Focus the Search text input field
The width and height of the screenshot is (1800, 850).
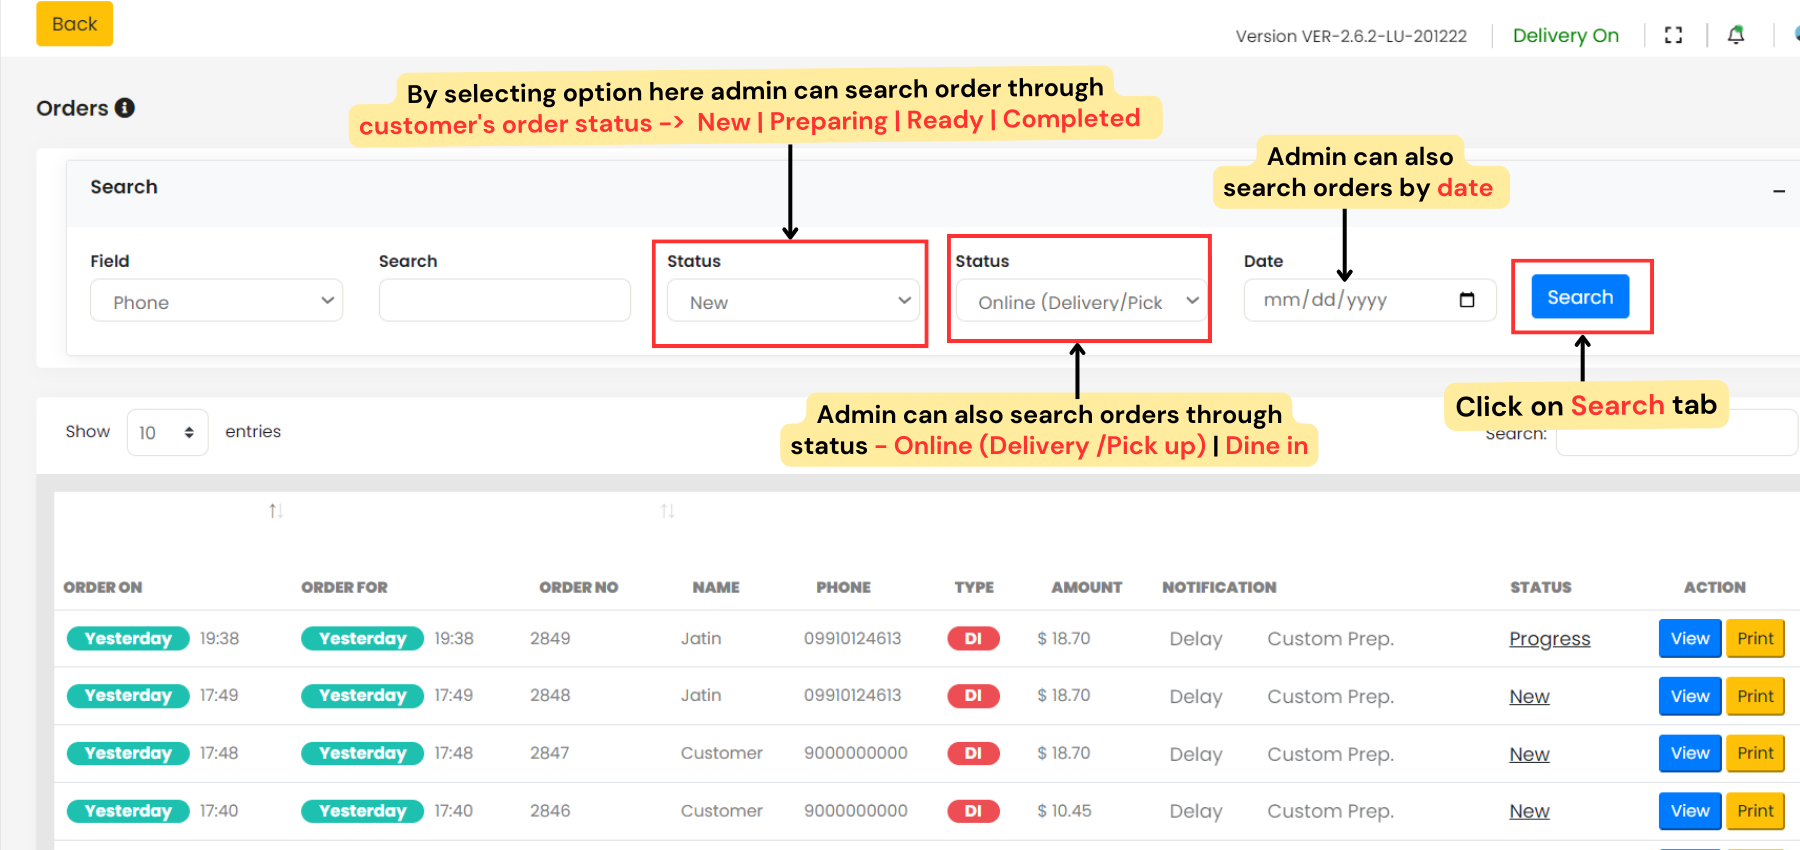(x=505, y=301)
